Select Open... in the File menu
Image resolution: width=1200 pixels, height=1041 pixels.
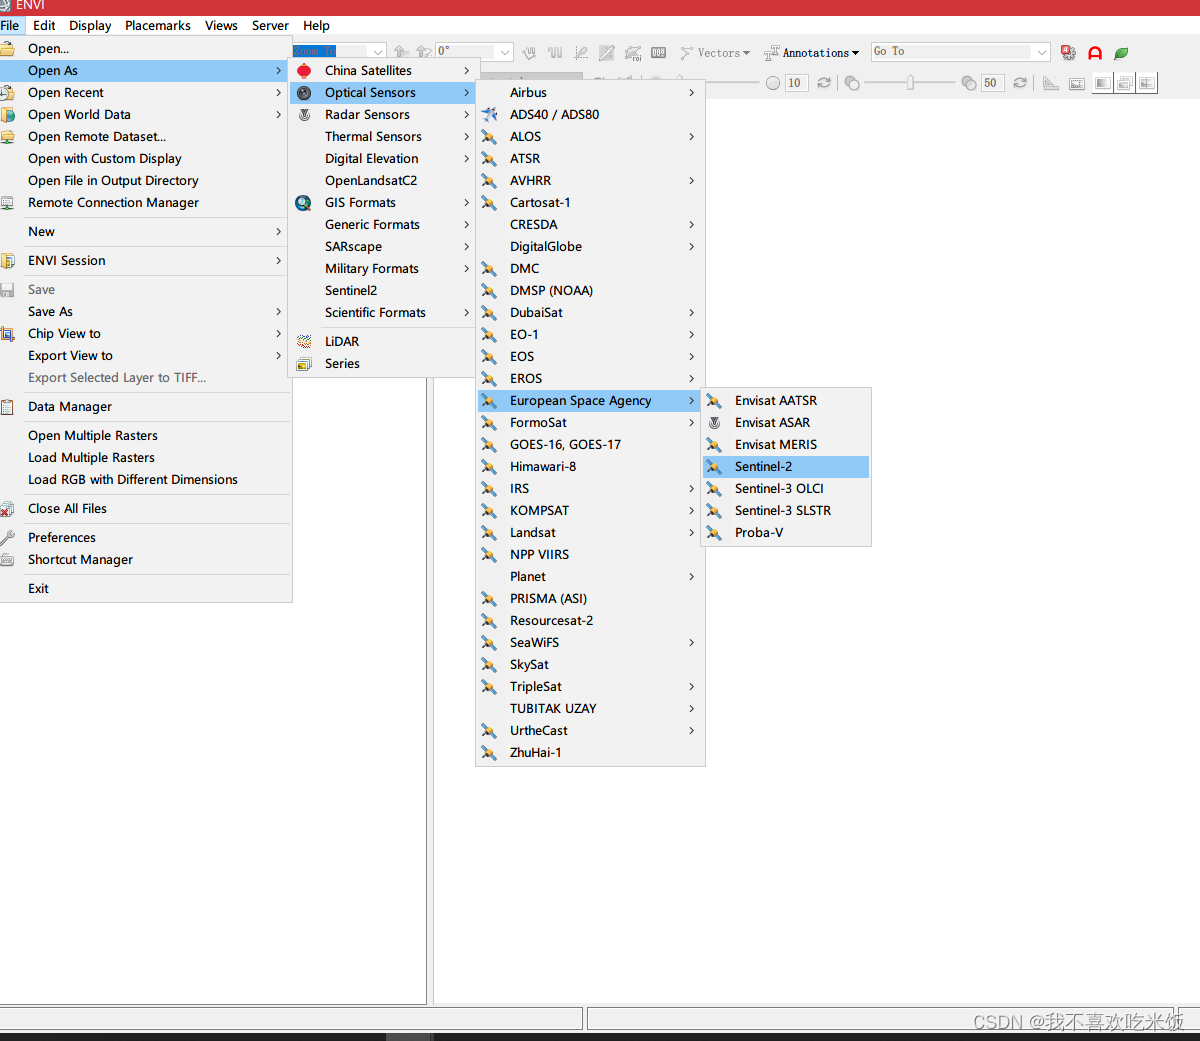pos(146,48)
